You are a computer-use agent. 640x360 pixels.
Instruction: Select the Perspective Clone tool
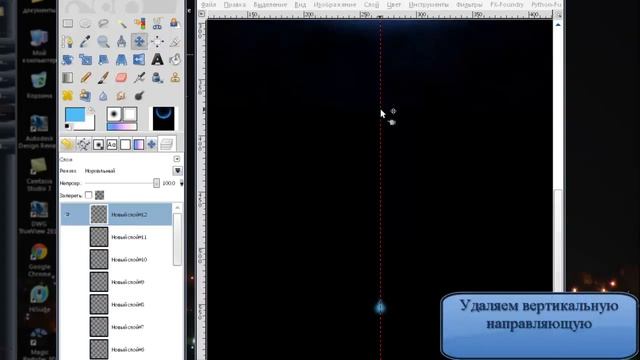[85, 96]
